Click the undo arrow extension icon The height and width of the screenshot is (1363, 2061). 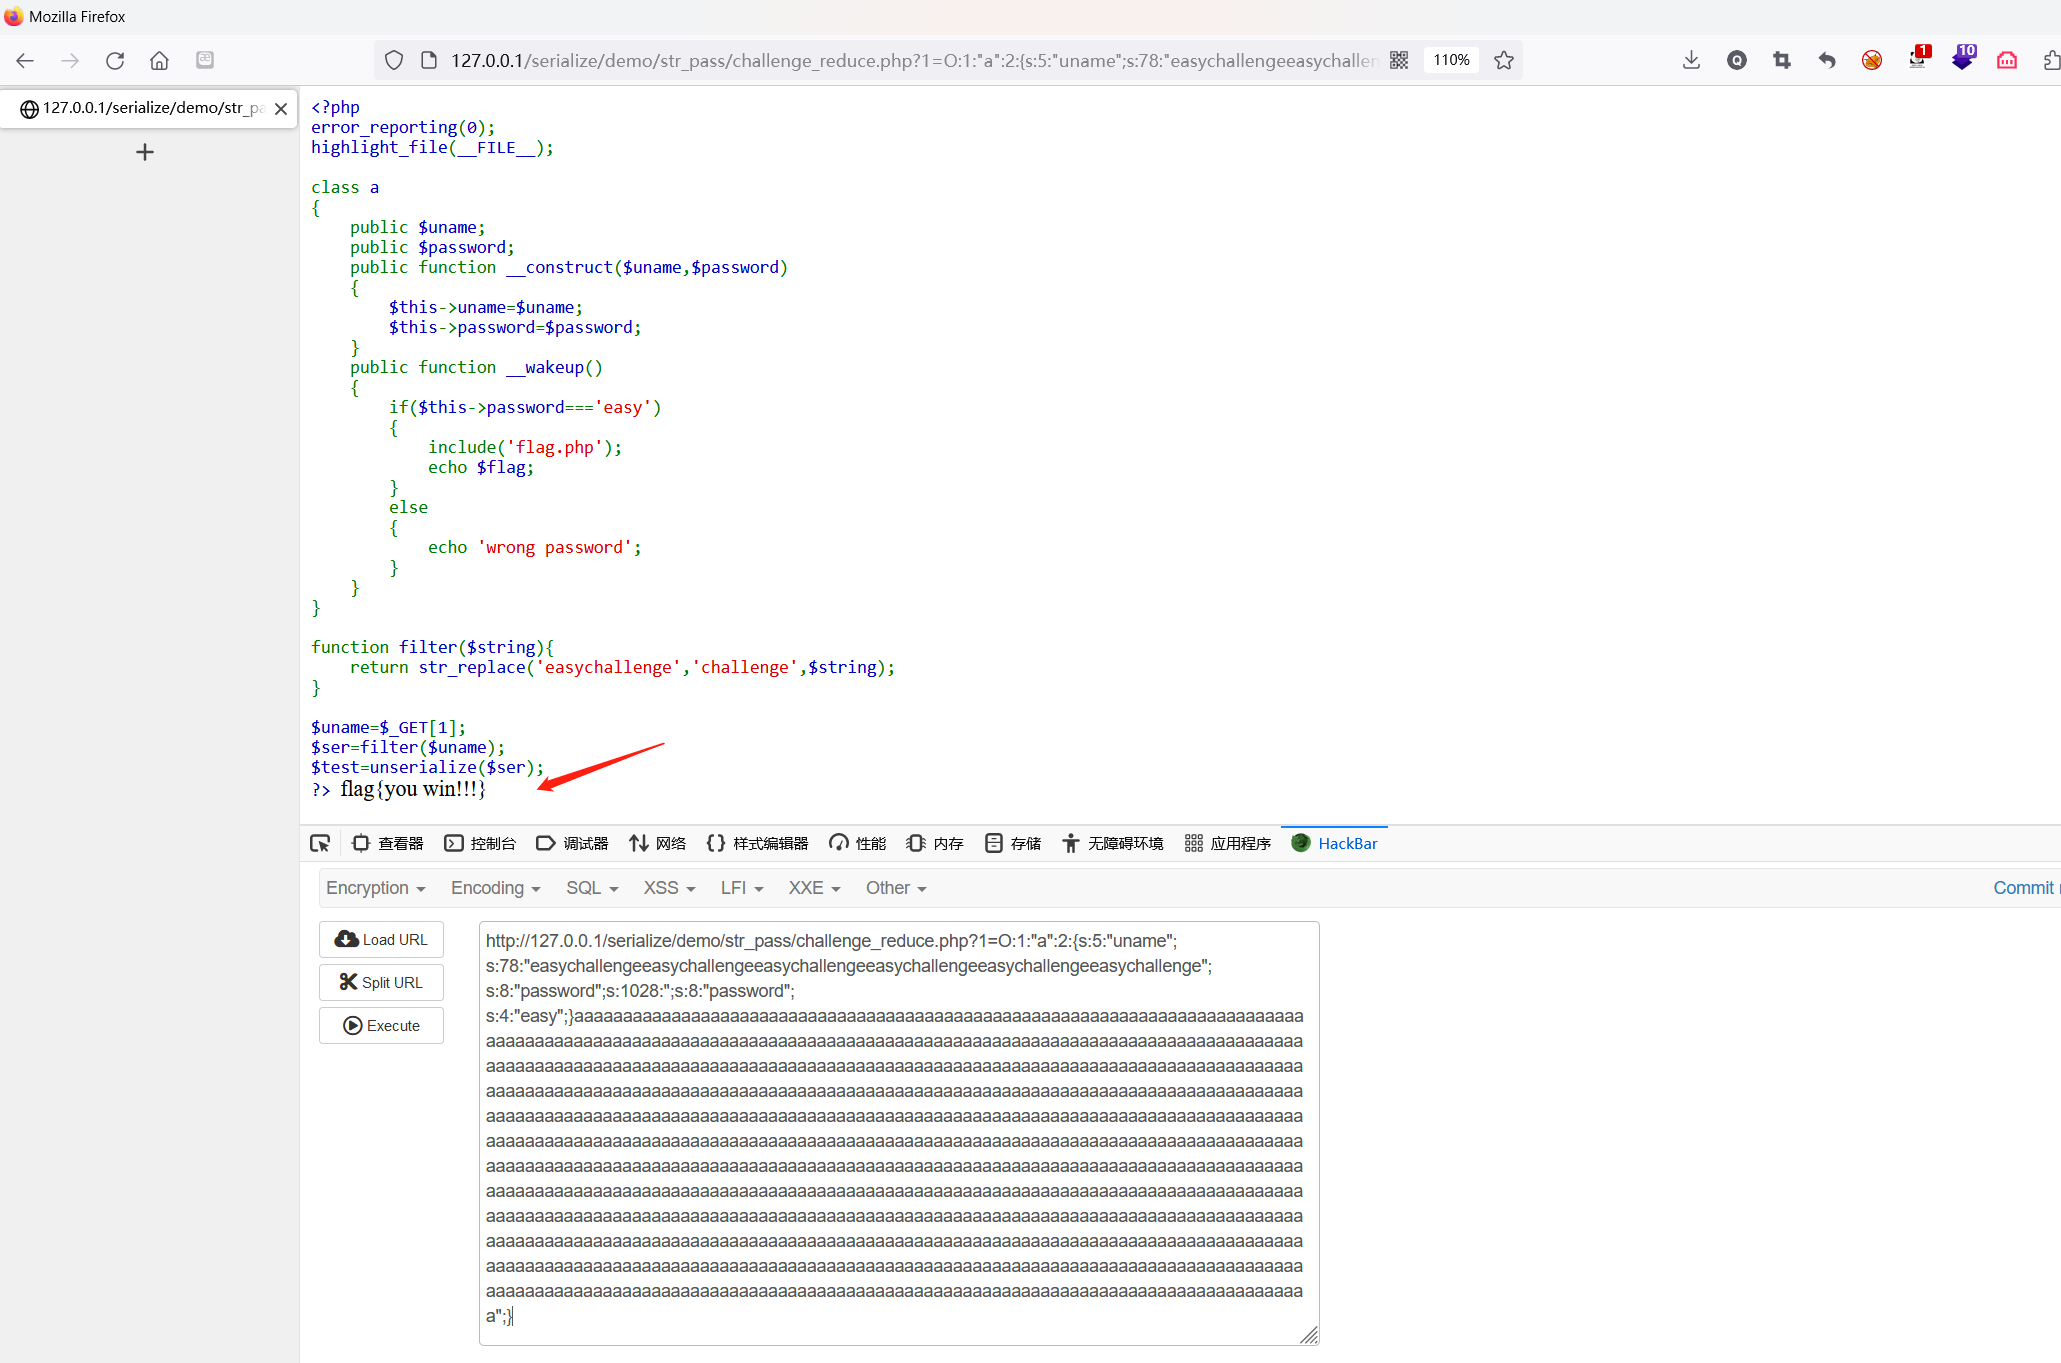click(x=1827, y=61)
